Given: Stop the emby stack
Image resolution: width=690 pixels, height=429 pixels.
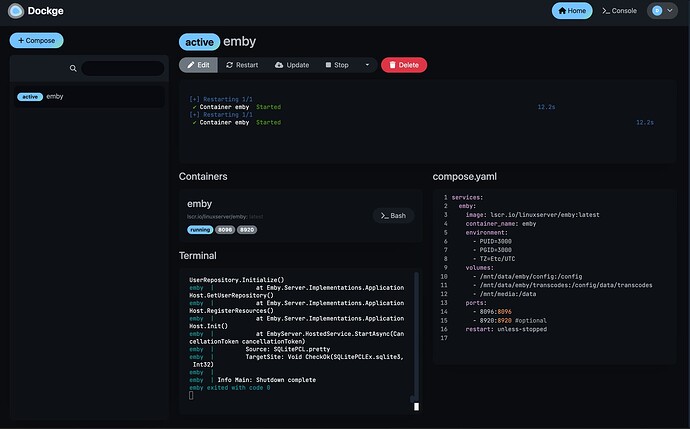Looking at the screenshot, I should [337, 65].
